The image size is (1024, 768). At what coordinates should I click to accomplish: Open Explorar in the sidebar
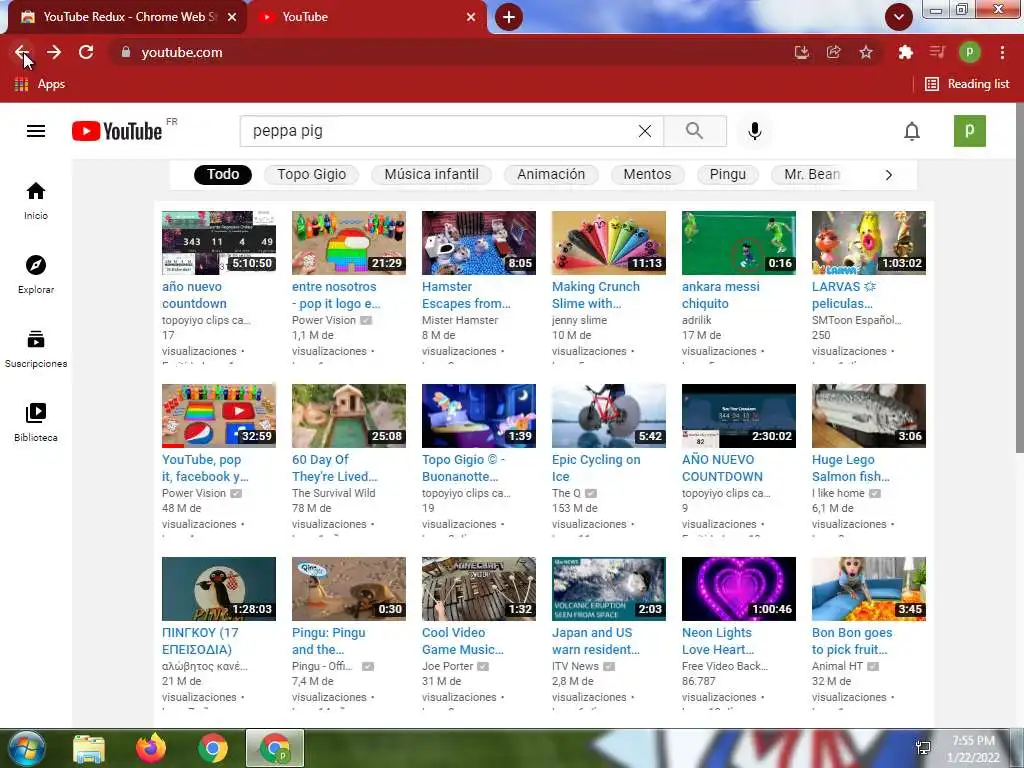pos(36,275)
